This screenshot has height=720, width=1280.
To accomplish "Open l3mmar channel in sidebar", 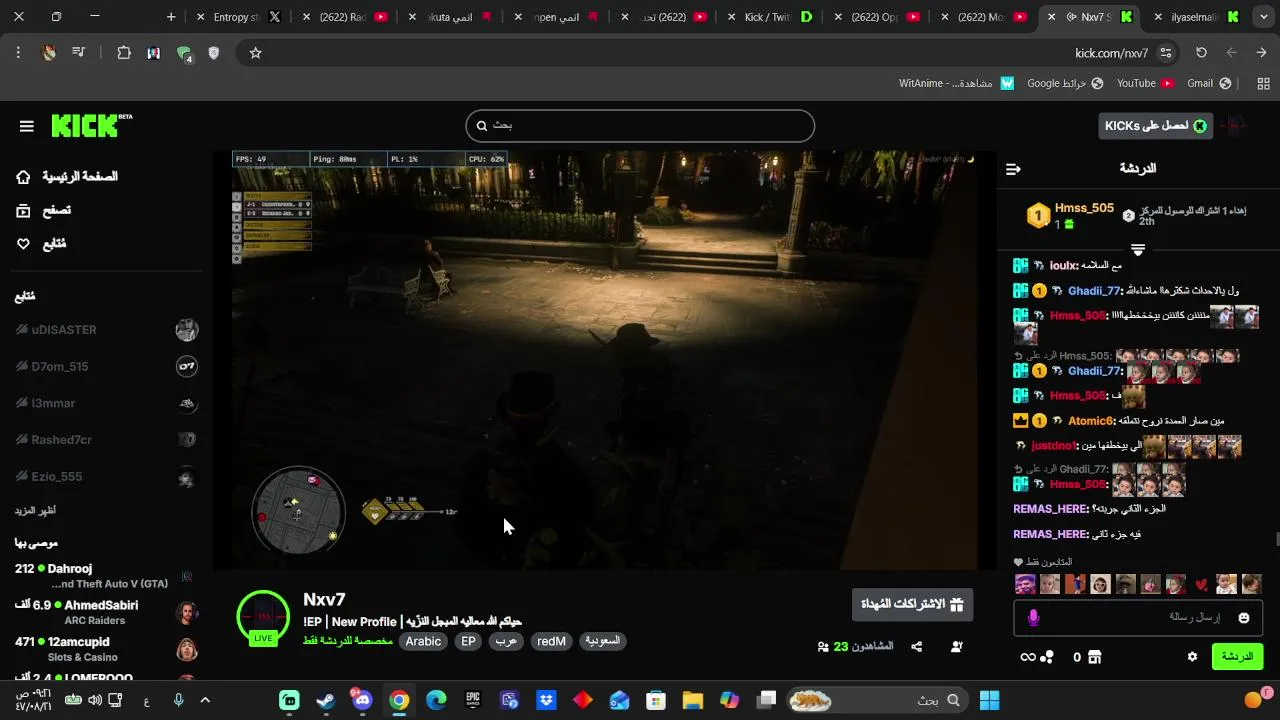I will [106, 403].
